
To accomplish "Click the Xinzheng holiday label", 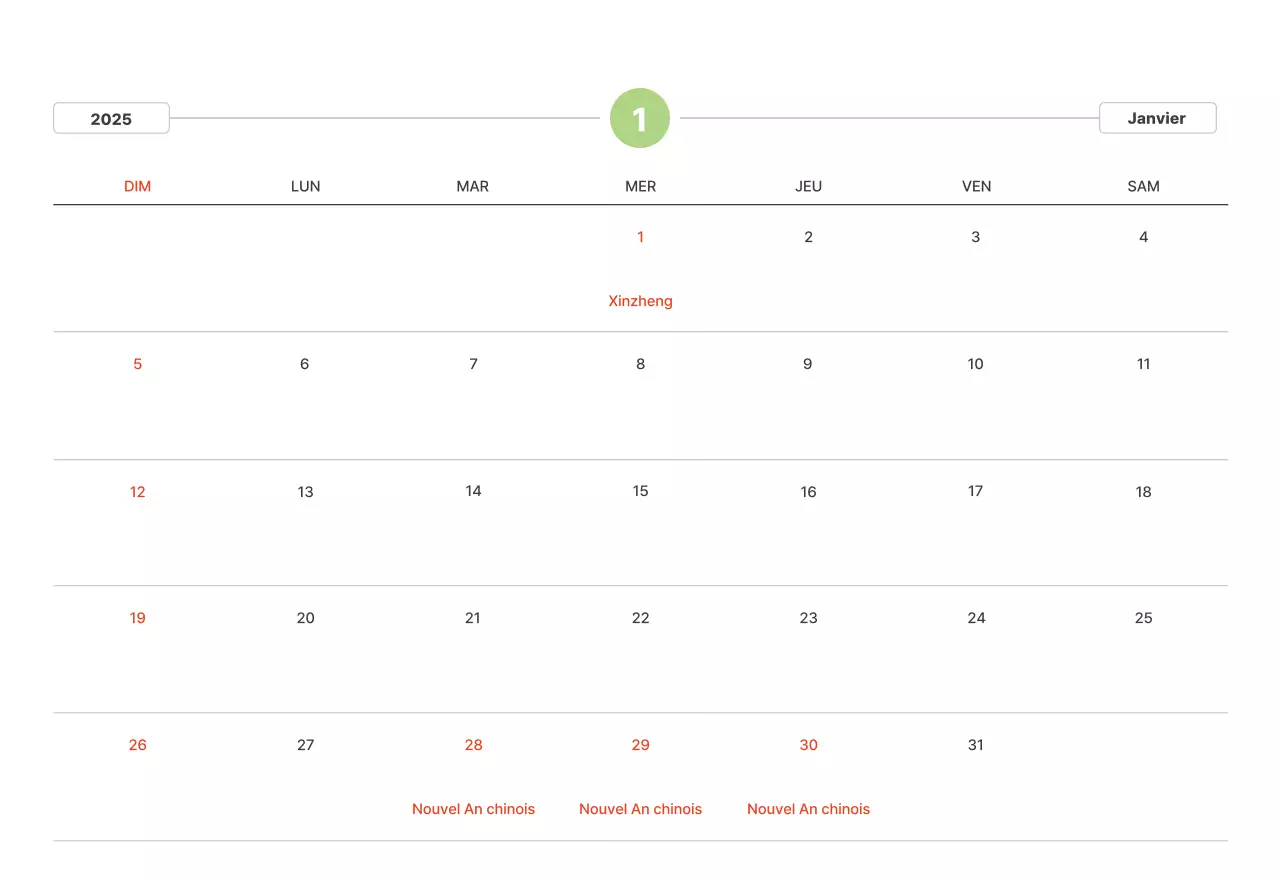I will tap(640, 301).
